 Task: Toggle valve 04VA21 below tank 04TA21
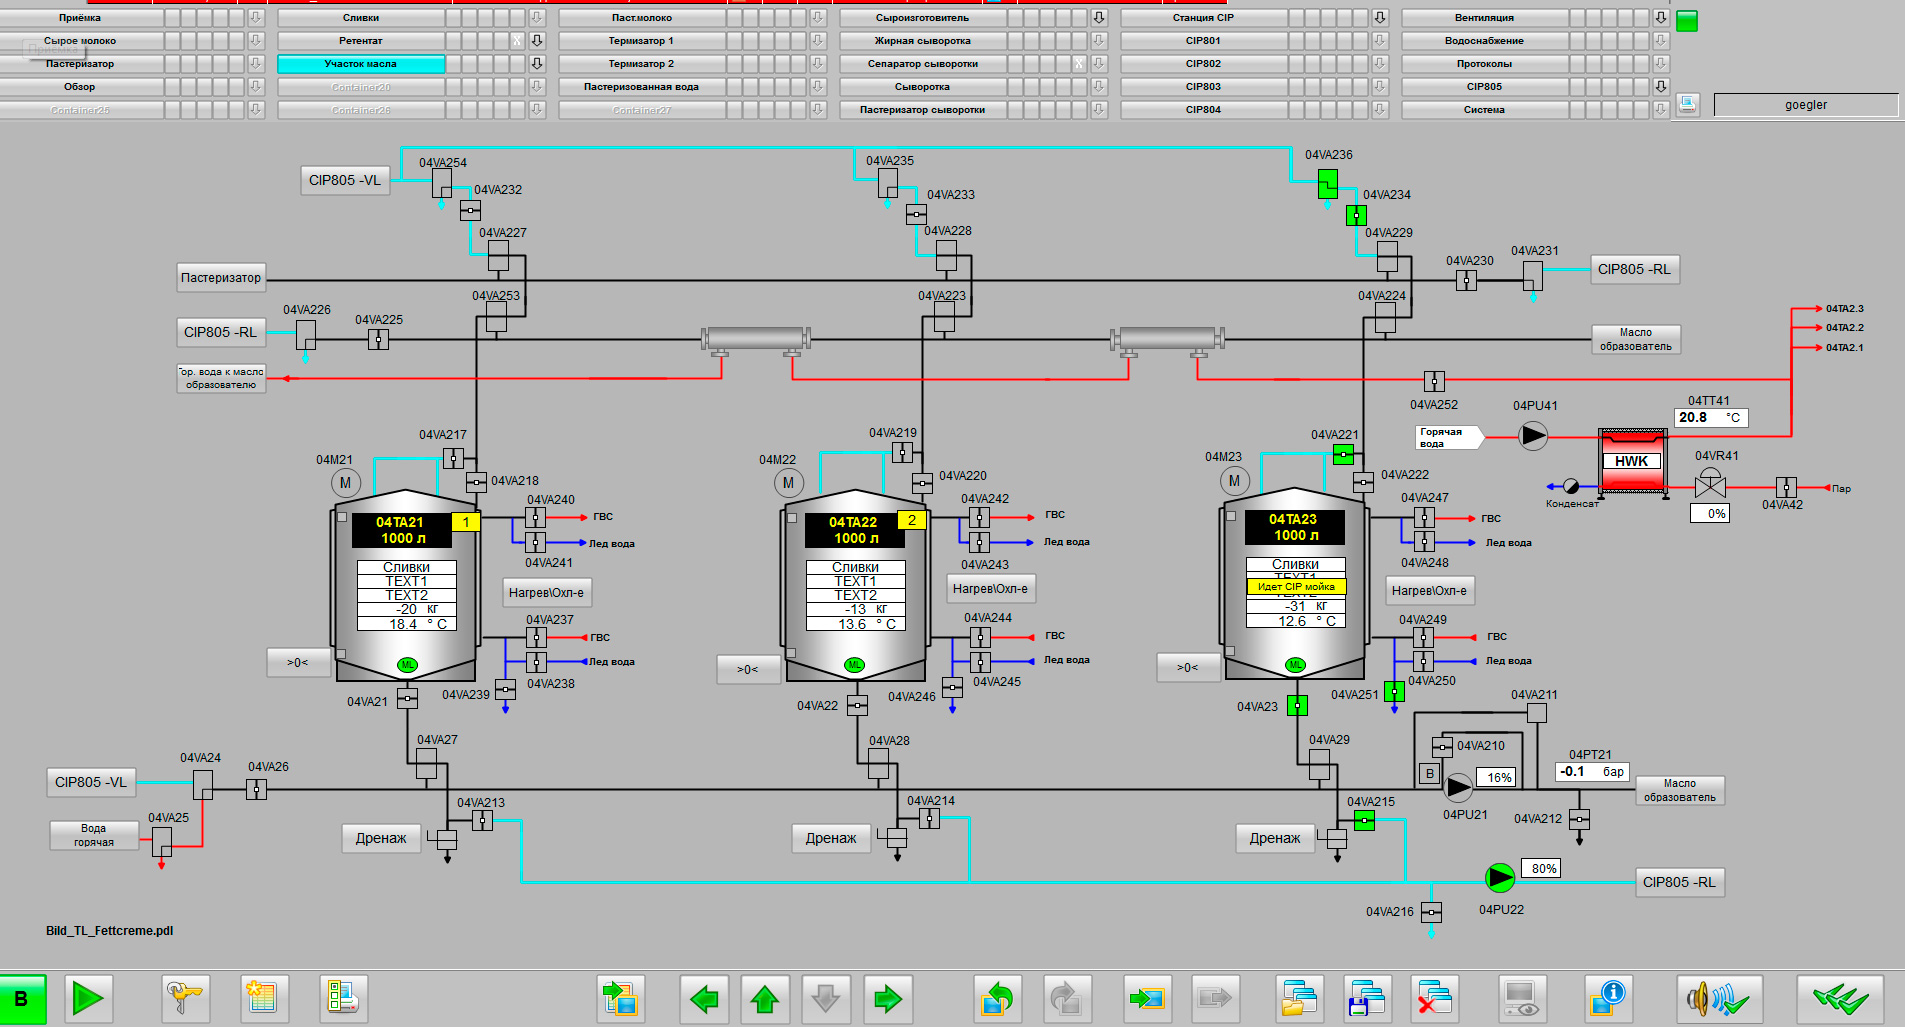click(x=407, y=698)
